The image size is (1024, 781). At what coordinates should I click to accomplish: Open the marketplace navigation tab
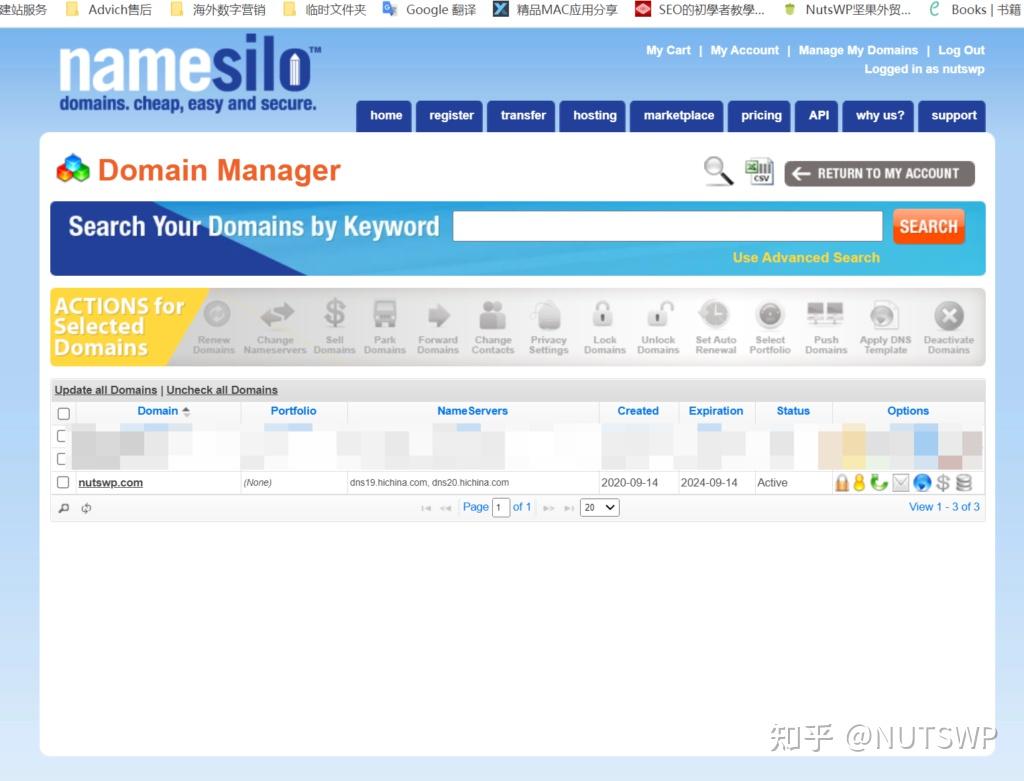tap(678, 116)
